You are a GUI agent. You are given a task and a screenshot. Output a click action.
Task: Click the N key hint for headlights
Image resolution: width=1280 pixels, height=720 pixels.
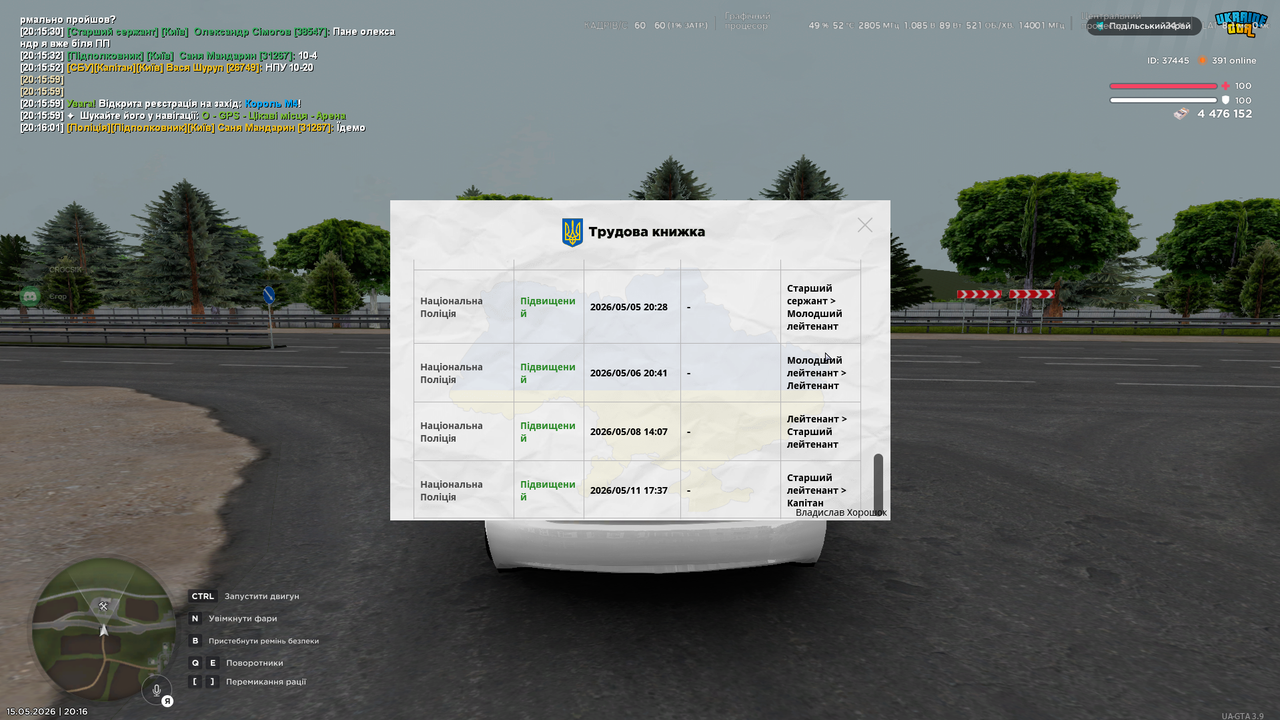(x=195, y=618)
